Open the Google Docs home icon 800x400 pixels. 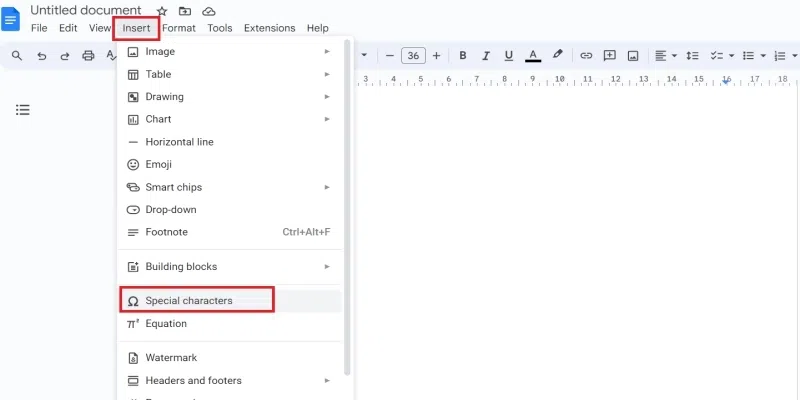pyautogui.click(x=11, y=19)
